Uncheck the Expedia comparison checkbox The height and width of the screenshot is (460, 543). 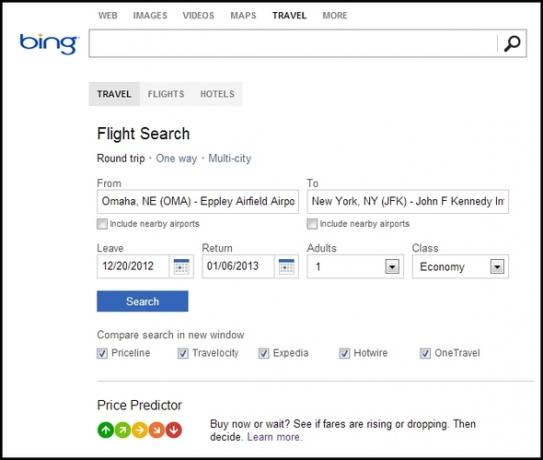[264, 353]
